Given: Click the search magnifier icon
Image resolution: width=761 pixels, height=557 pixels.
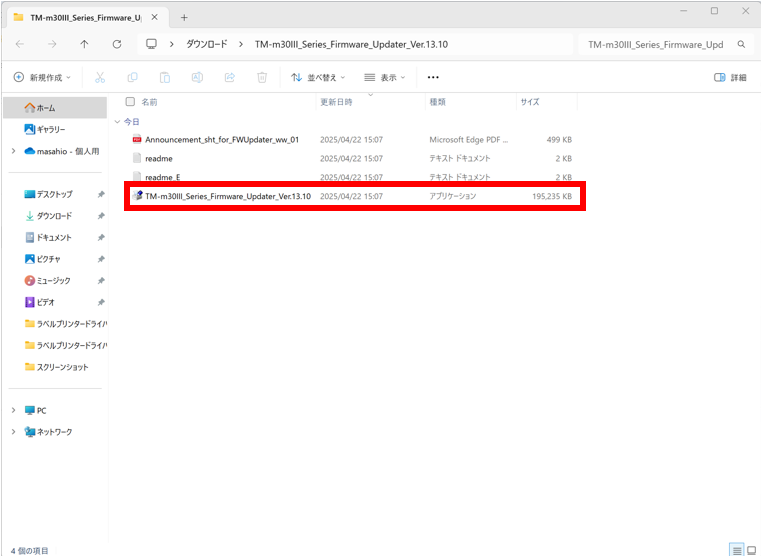Looking at the screenshot, I should pos(741,44).
